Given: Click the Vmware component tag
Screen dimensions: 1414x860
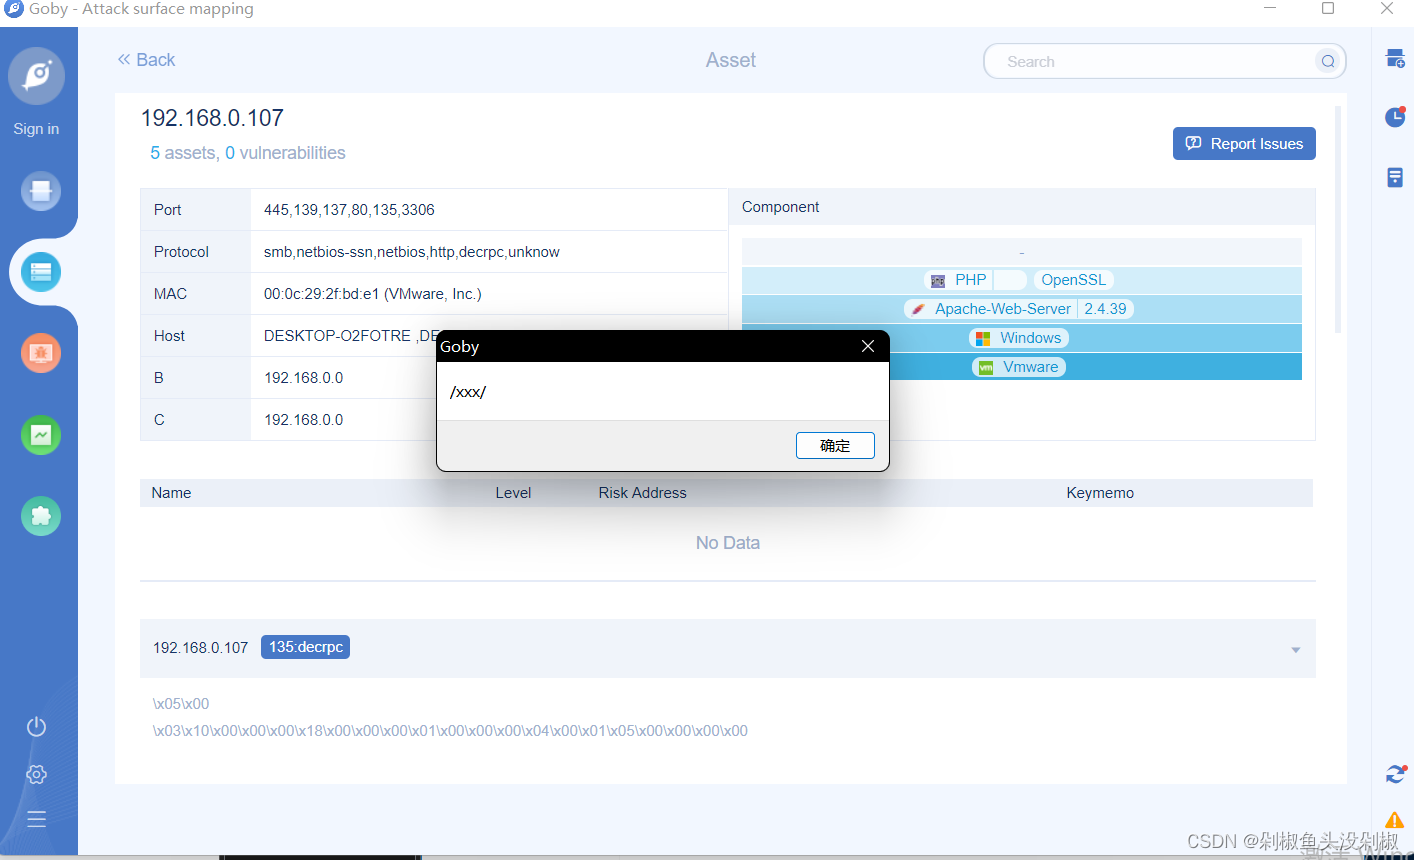Looking at the screenshot, I should pyautogui.click(x=1019, y=367).
